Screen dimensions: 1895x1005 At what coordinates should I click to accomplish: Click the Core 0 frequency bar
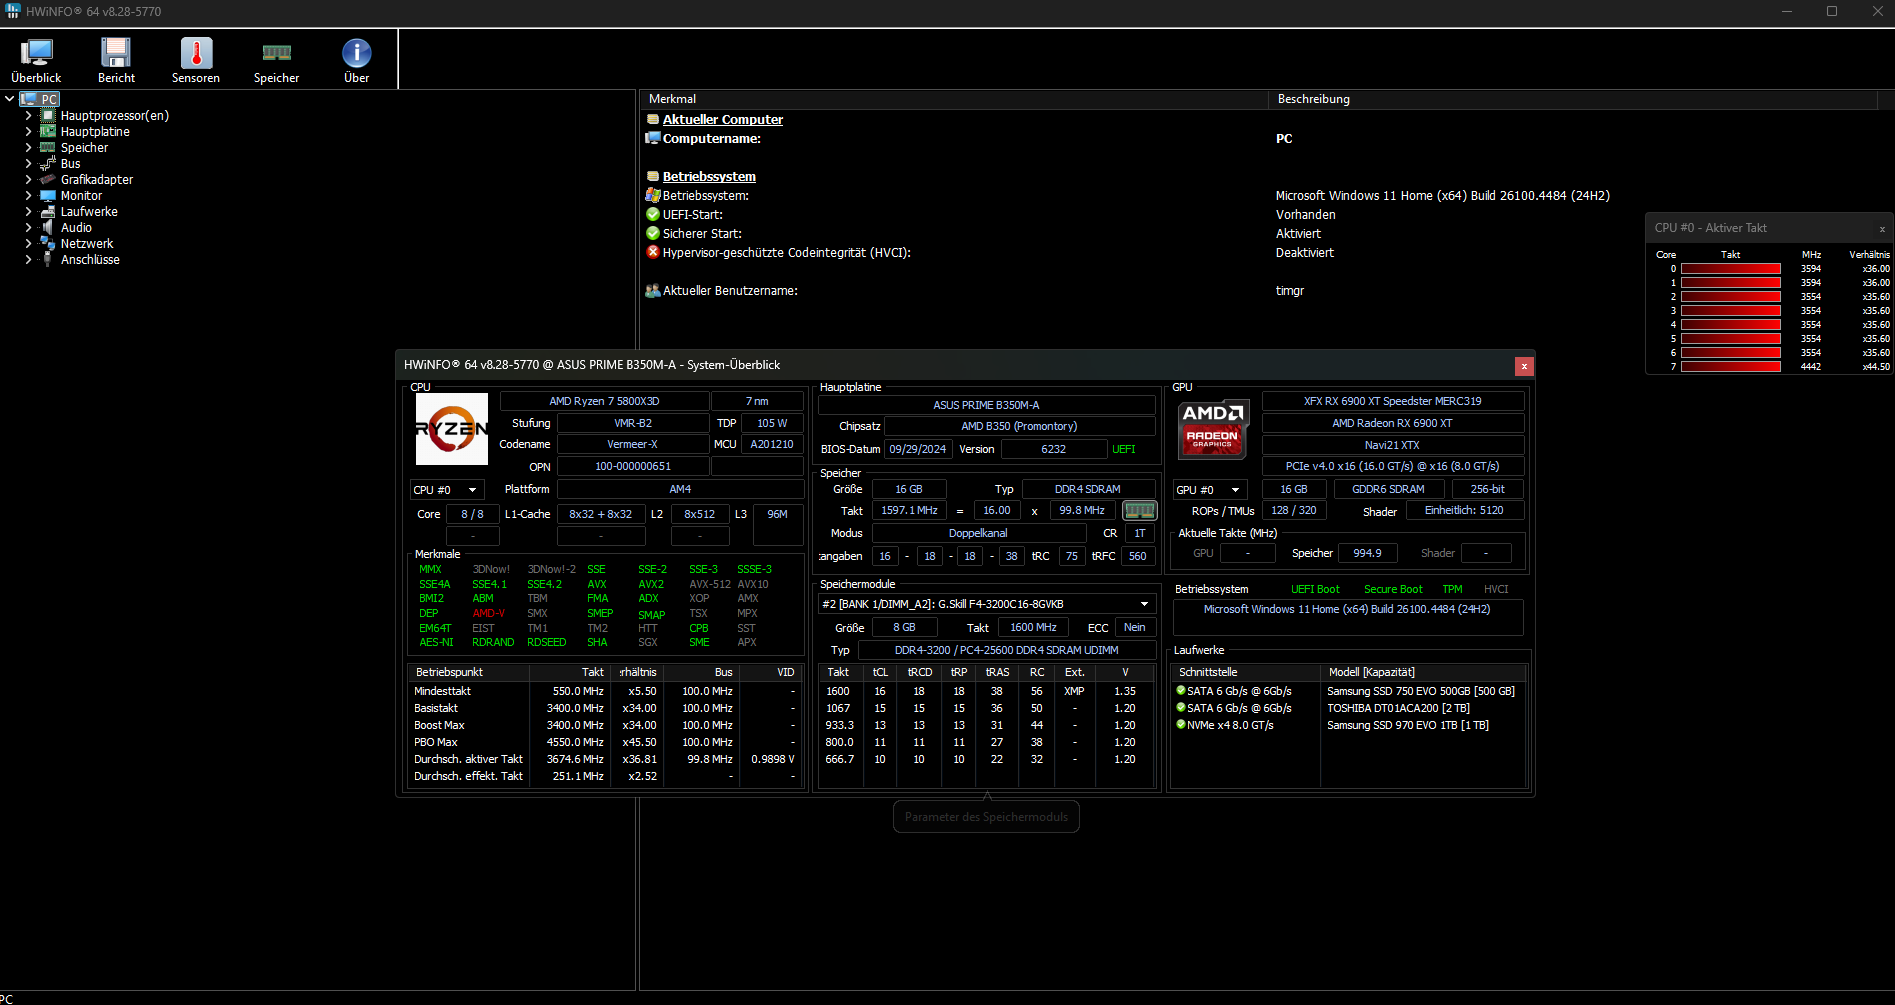click(x=1731, y=269)
